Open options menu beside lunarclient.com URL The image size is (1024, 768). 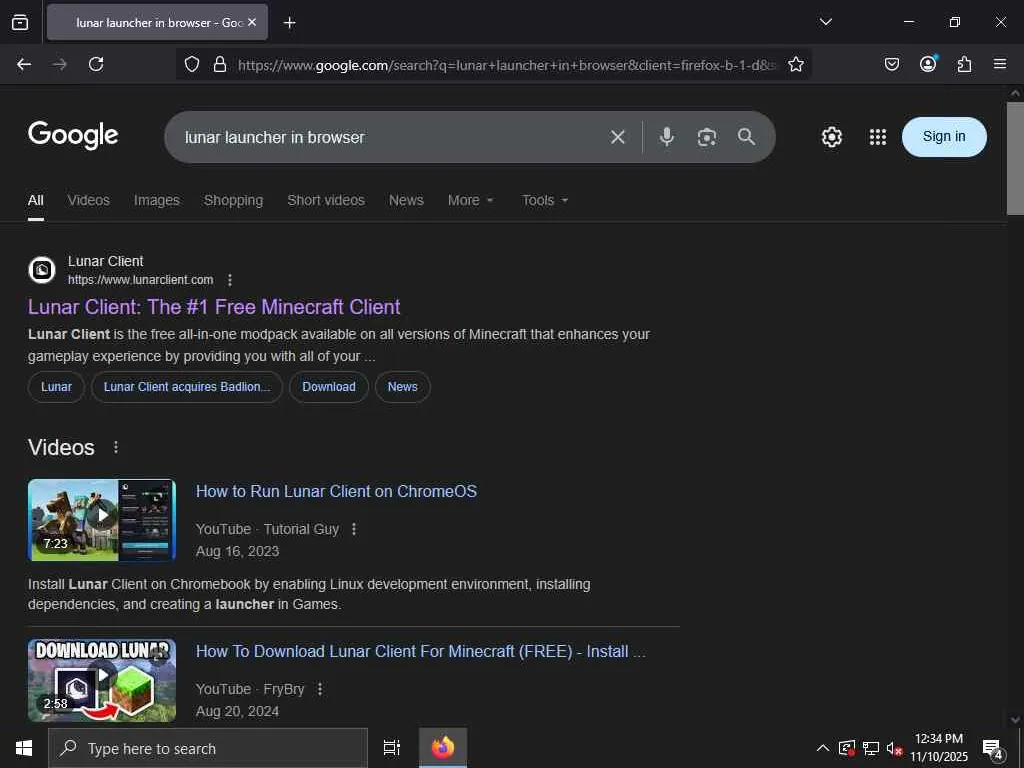(x=230, y=280)
